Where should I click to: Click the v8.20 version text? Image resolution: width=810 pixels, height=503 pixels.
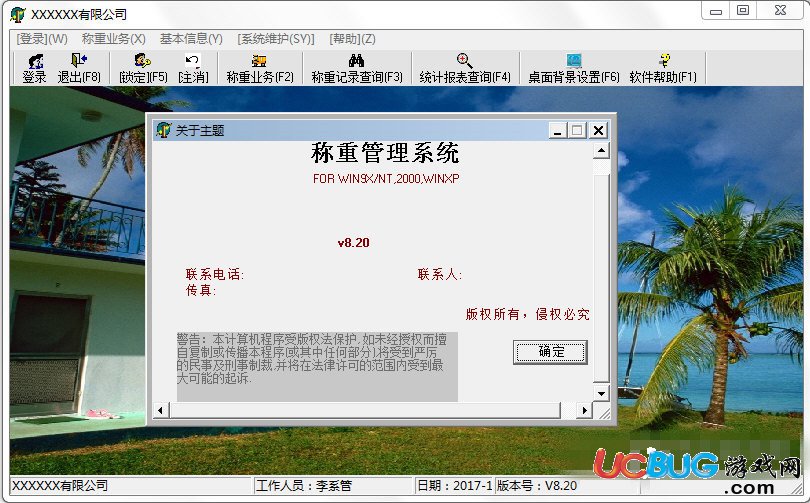coord(354,243)
